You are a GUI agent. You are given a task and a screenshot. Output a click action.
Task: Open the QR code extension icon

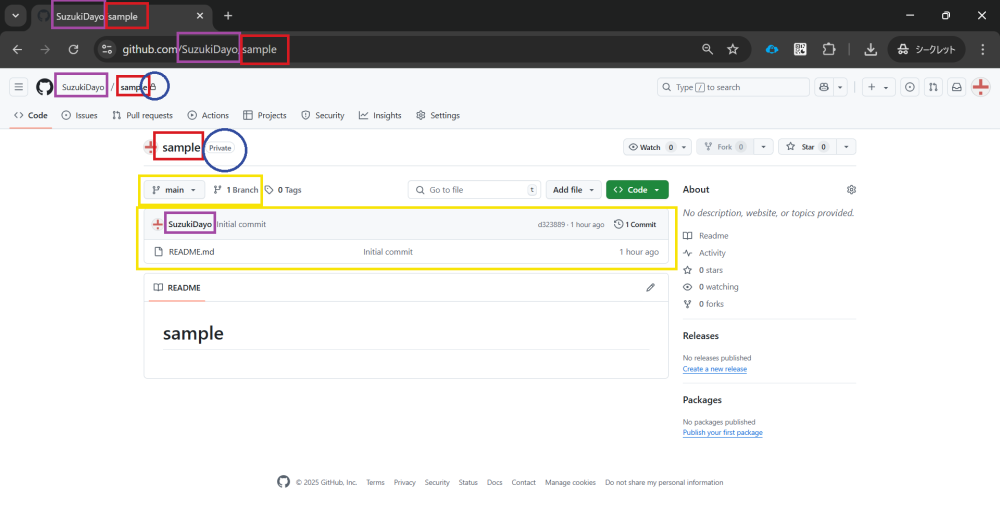click(x=800, y=49)
